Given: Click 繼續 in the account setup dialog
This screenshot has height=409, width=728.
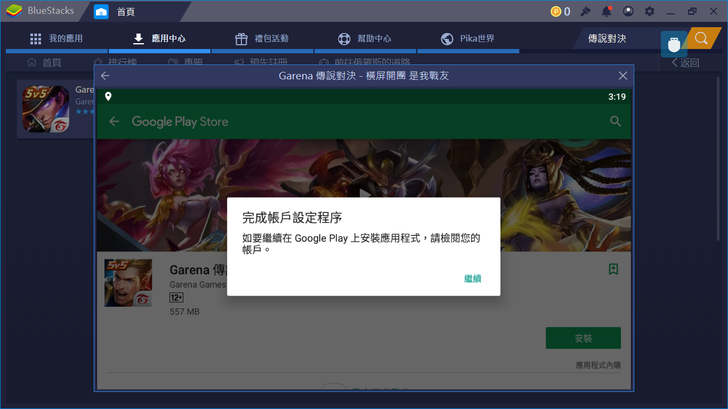Looking at the screenshot, I should tap(473, 279).
